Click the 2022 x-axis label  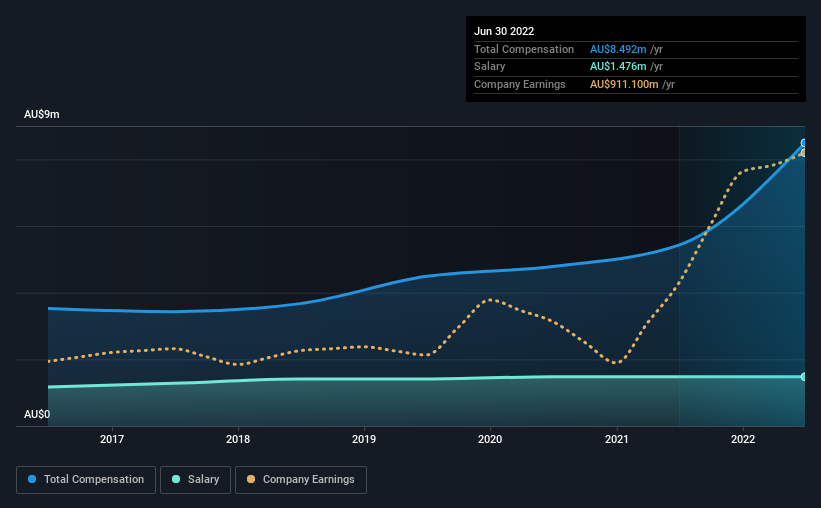(x=743, y=439)
